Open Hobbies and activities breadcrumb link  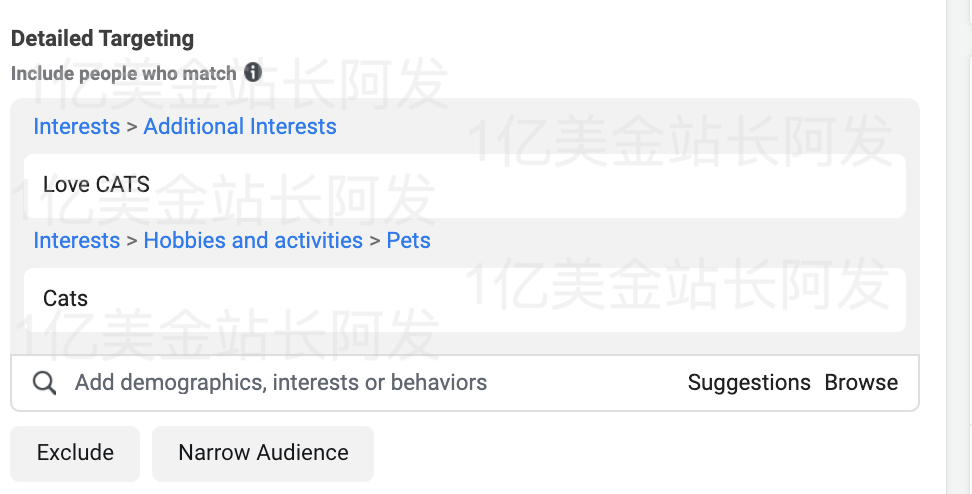253,241
